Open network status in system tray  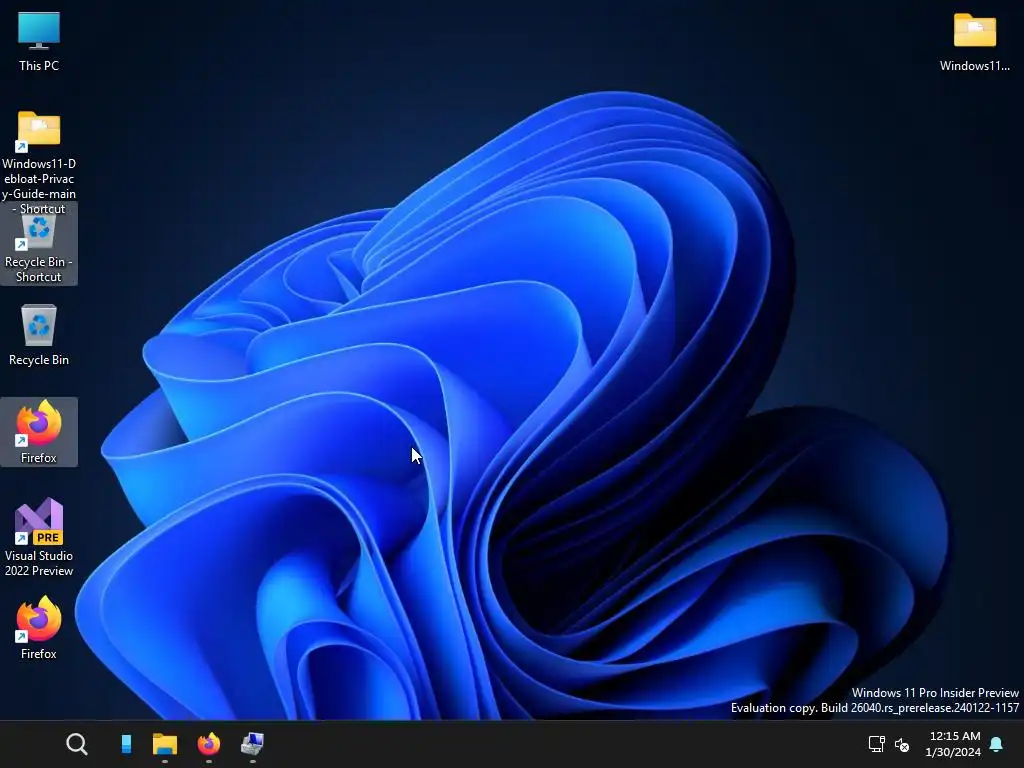[876, 744]
